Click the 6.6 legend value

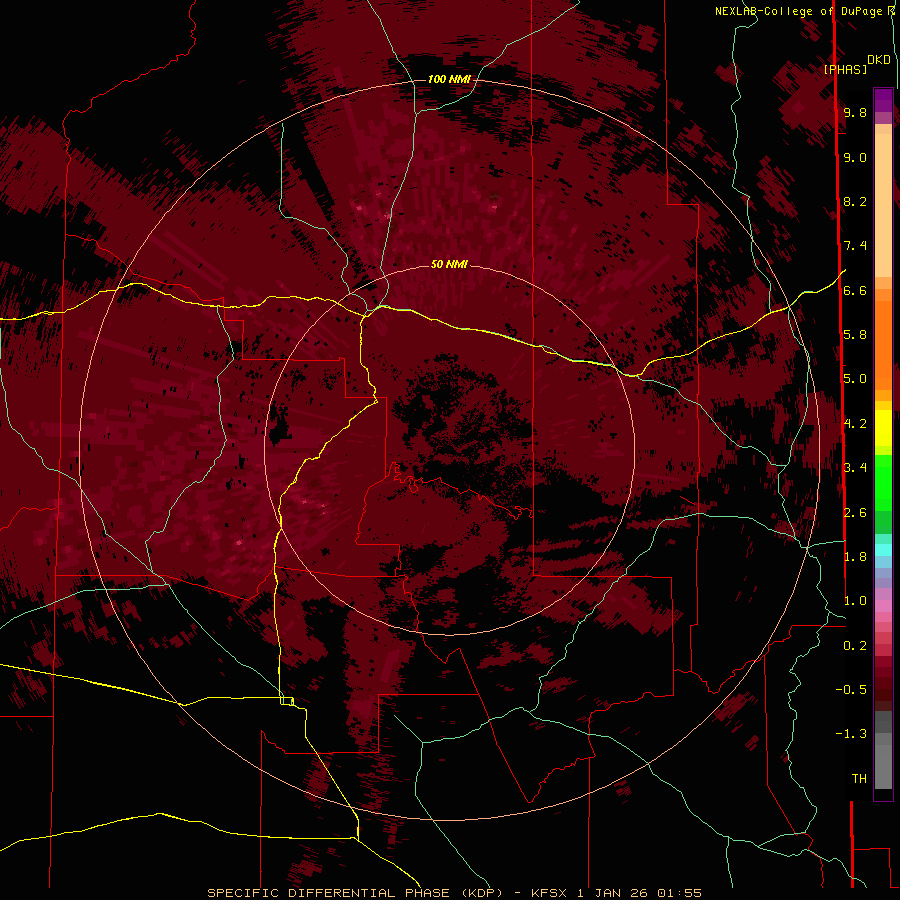pyautogui.click(x=855, y=290)
